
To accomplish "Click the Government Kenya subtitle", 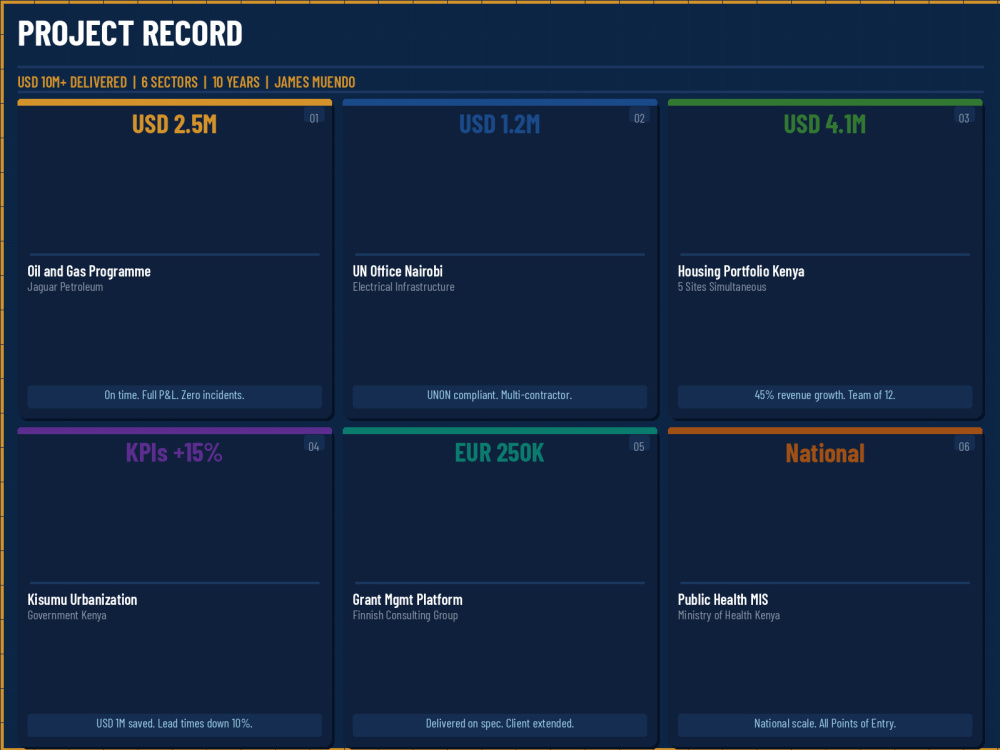I will click(67, 615).
